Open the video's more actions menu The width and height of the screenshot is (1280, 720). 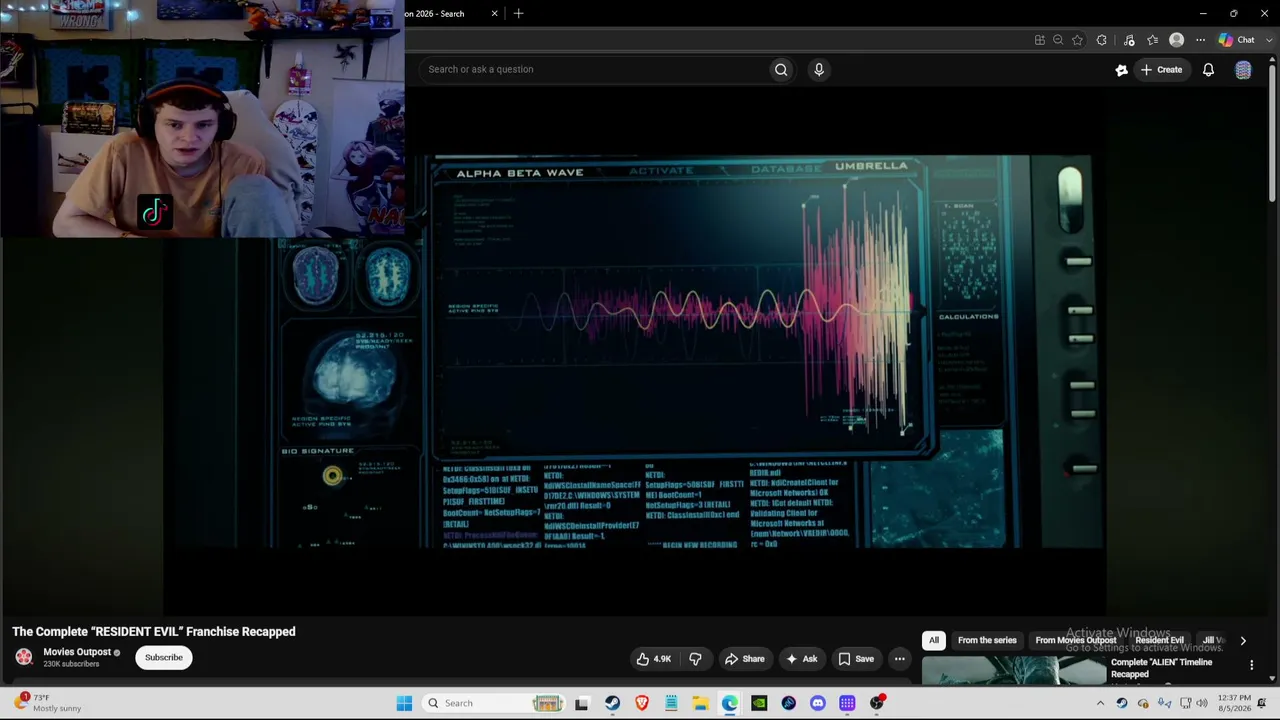(x=899, y=659)
